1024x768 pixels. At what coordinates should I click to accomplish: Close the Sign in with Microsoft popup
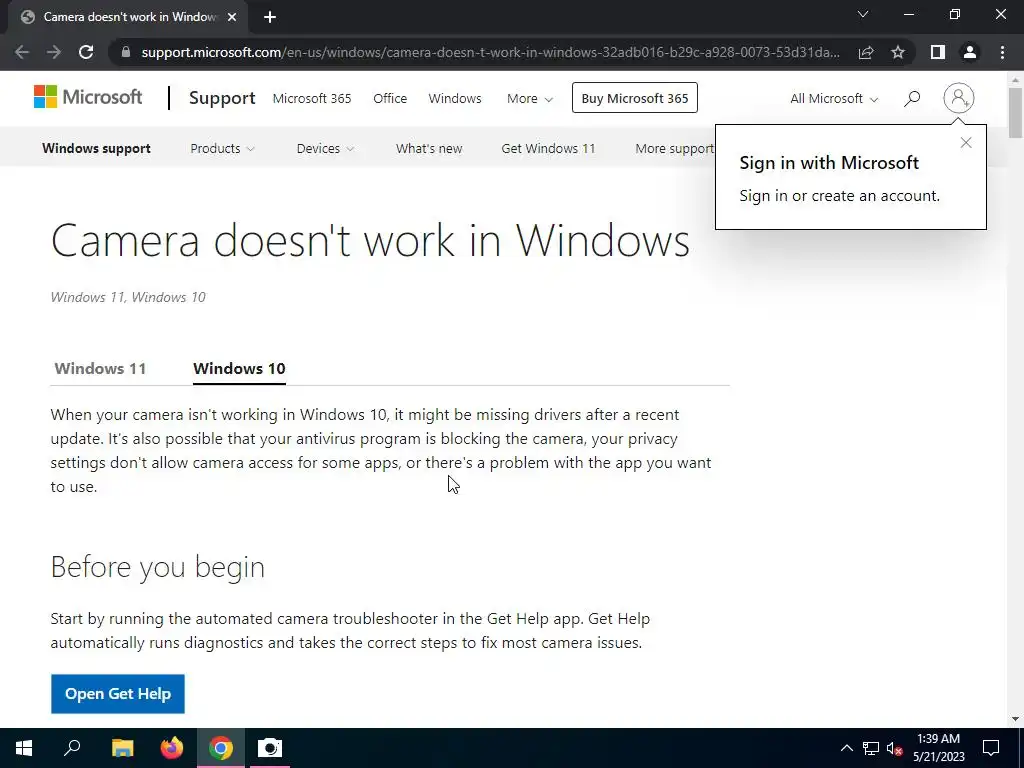(966, 142)
